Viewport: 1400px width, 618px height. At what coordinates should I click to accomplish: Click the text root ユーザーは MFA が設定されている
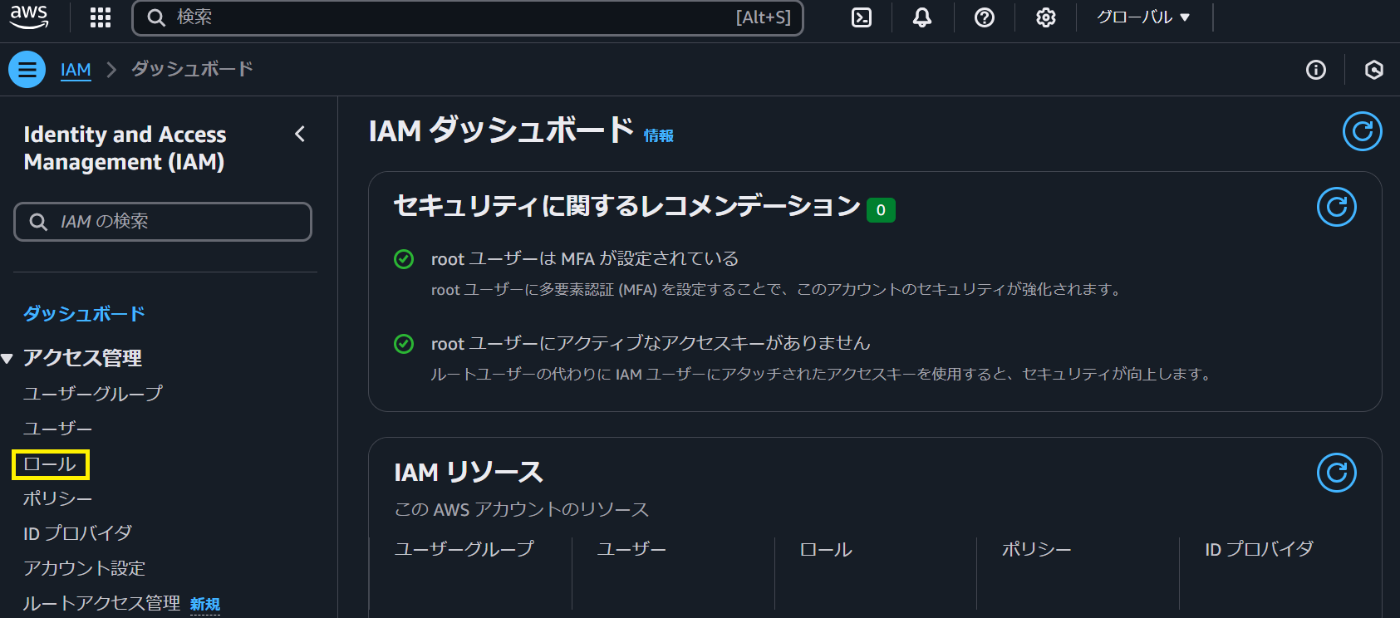tap(585, 259)
